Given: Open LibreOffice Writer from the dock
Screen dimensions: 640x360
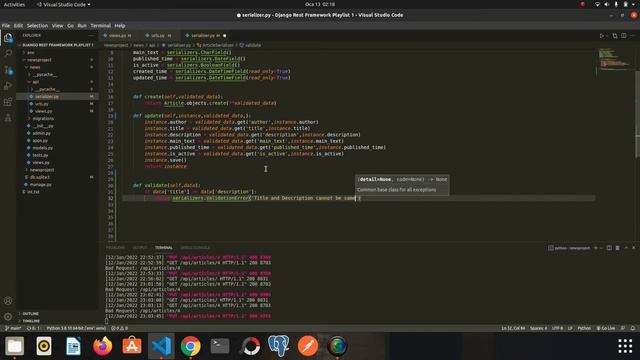Looking at the screenshot, I should click(x=73, y=346).
